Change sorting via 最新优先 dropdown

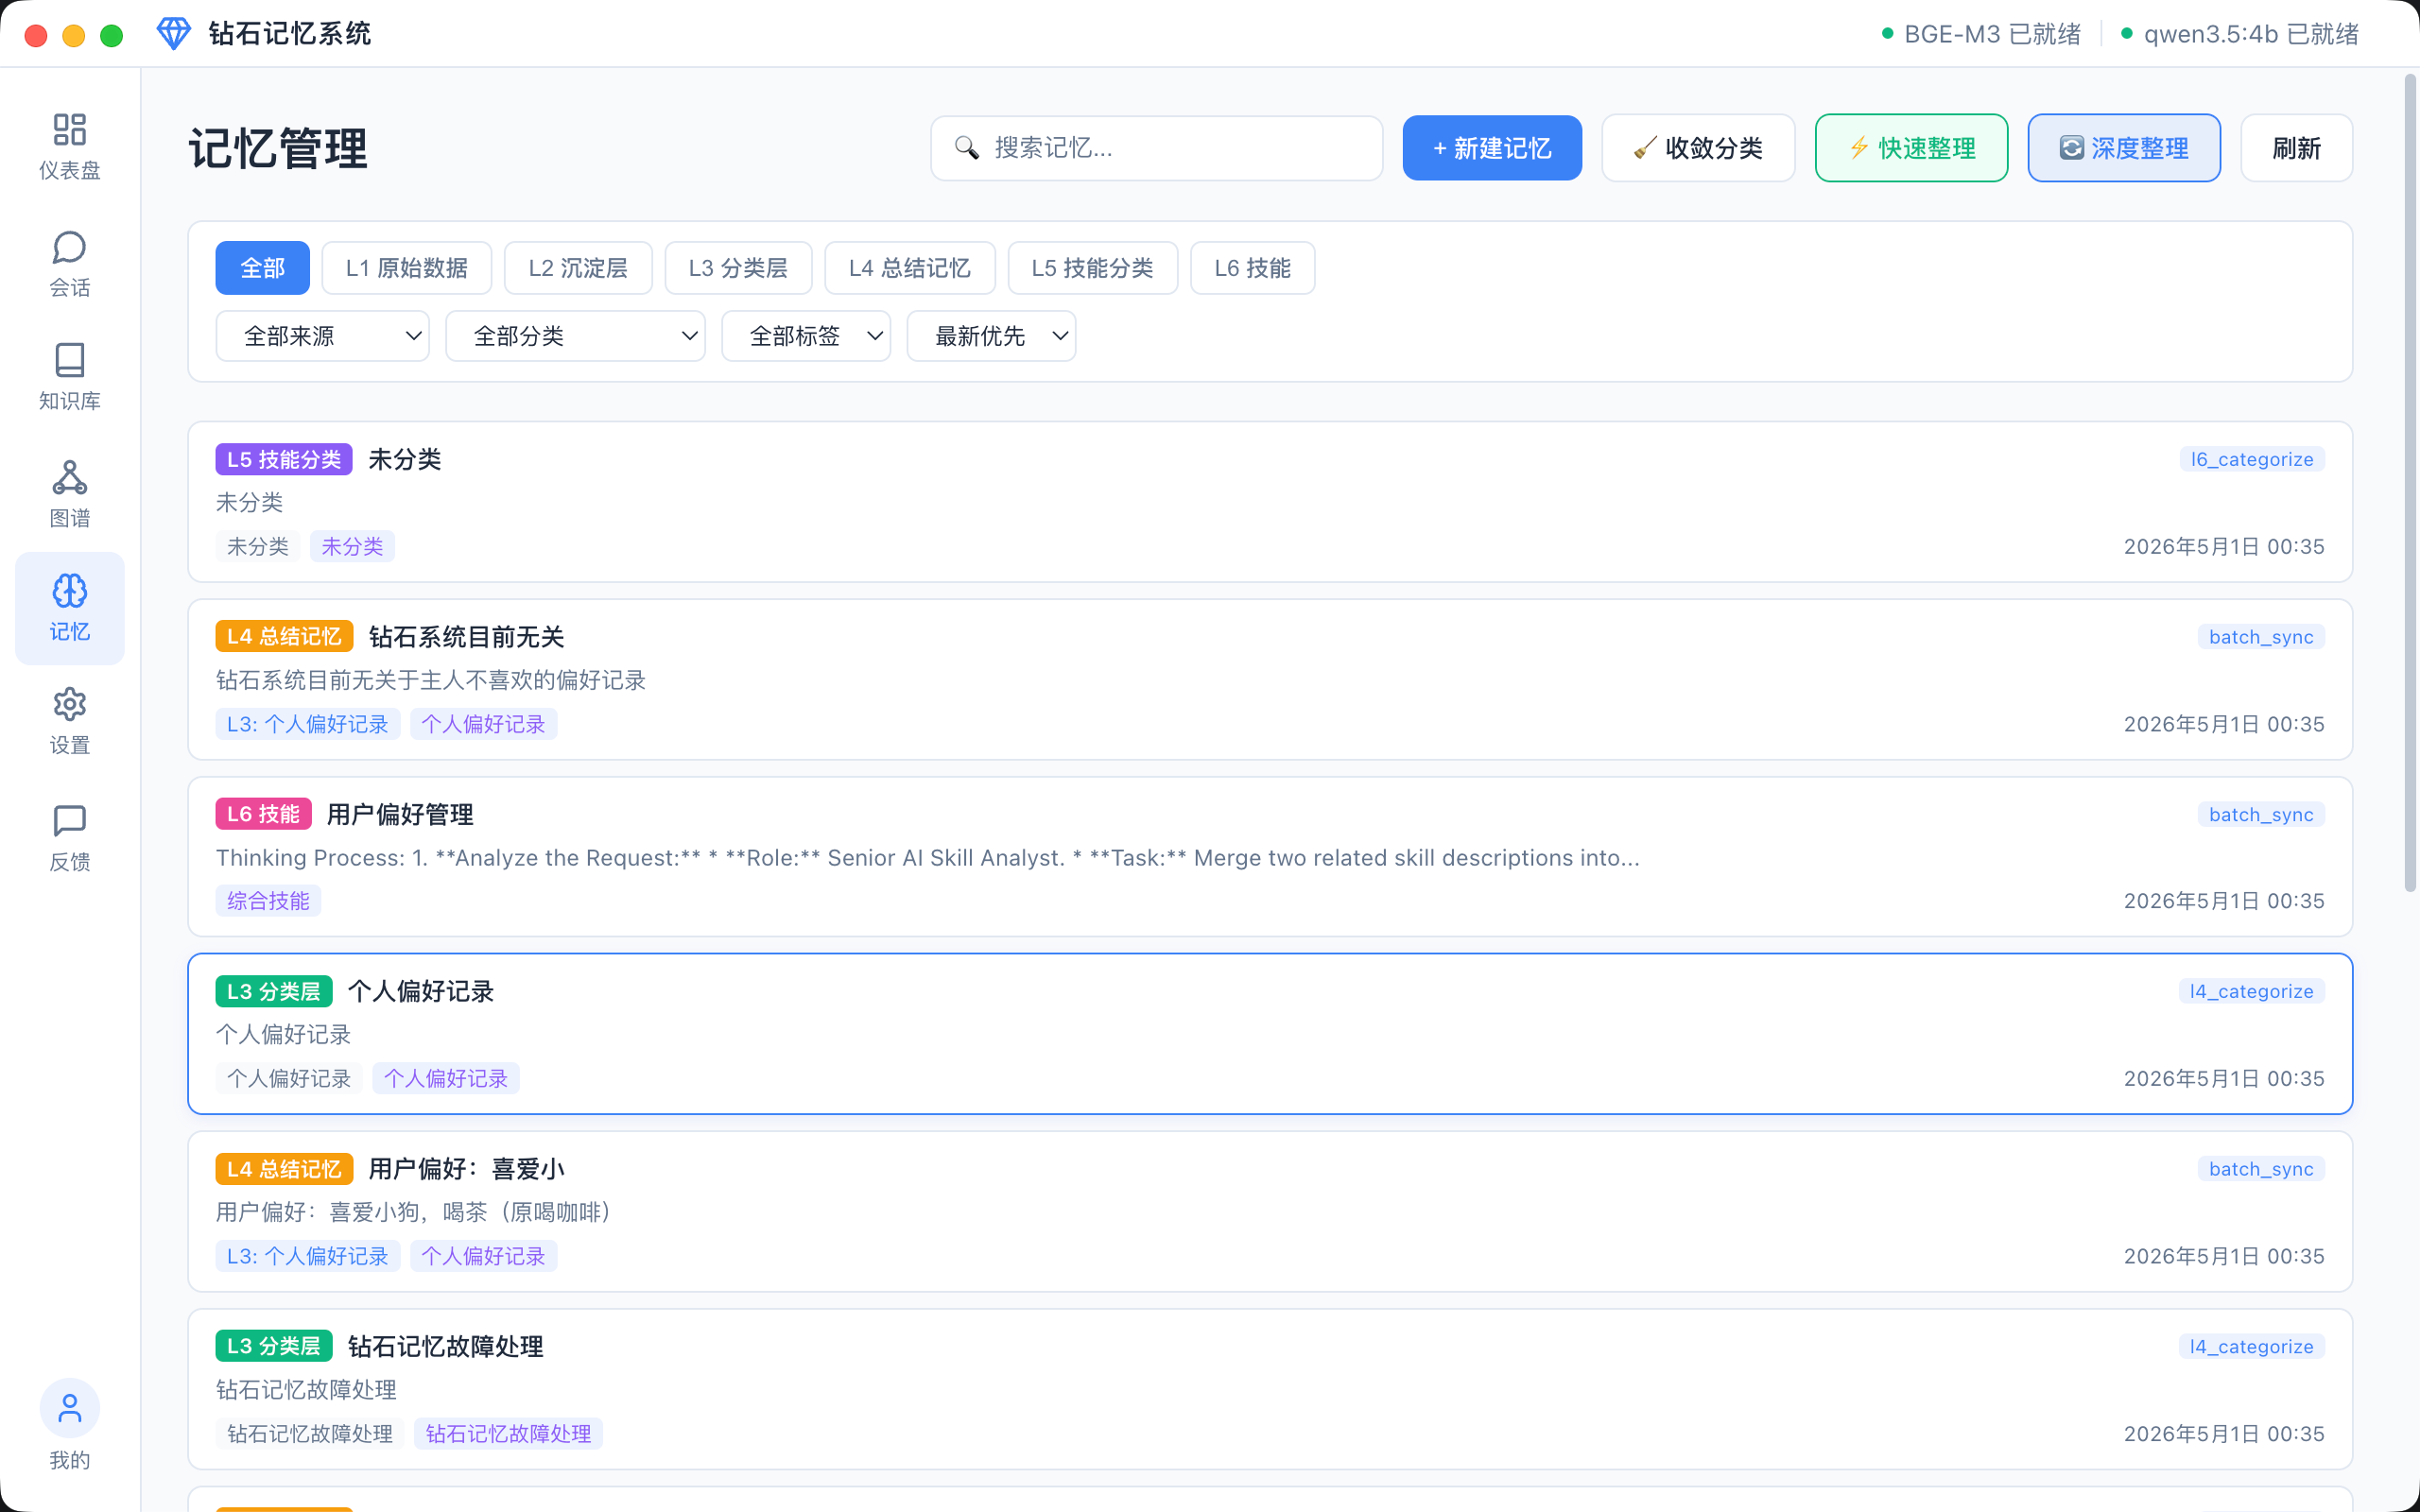990,336
